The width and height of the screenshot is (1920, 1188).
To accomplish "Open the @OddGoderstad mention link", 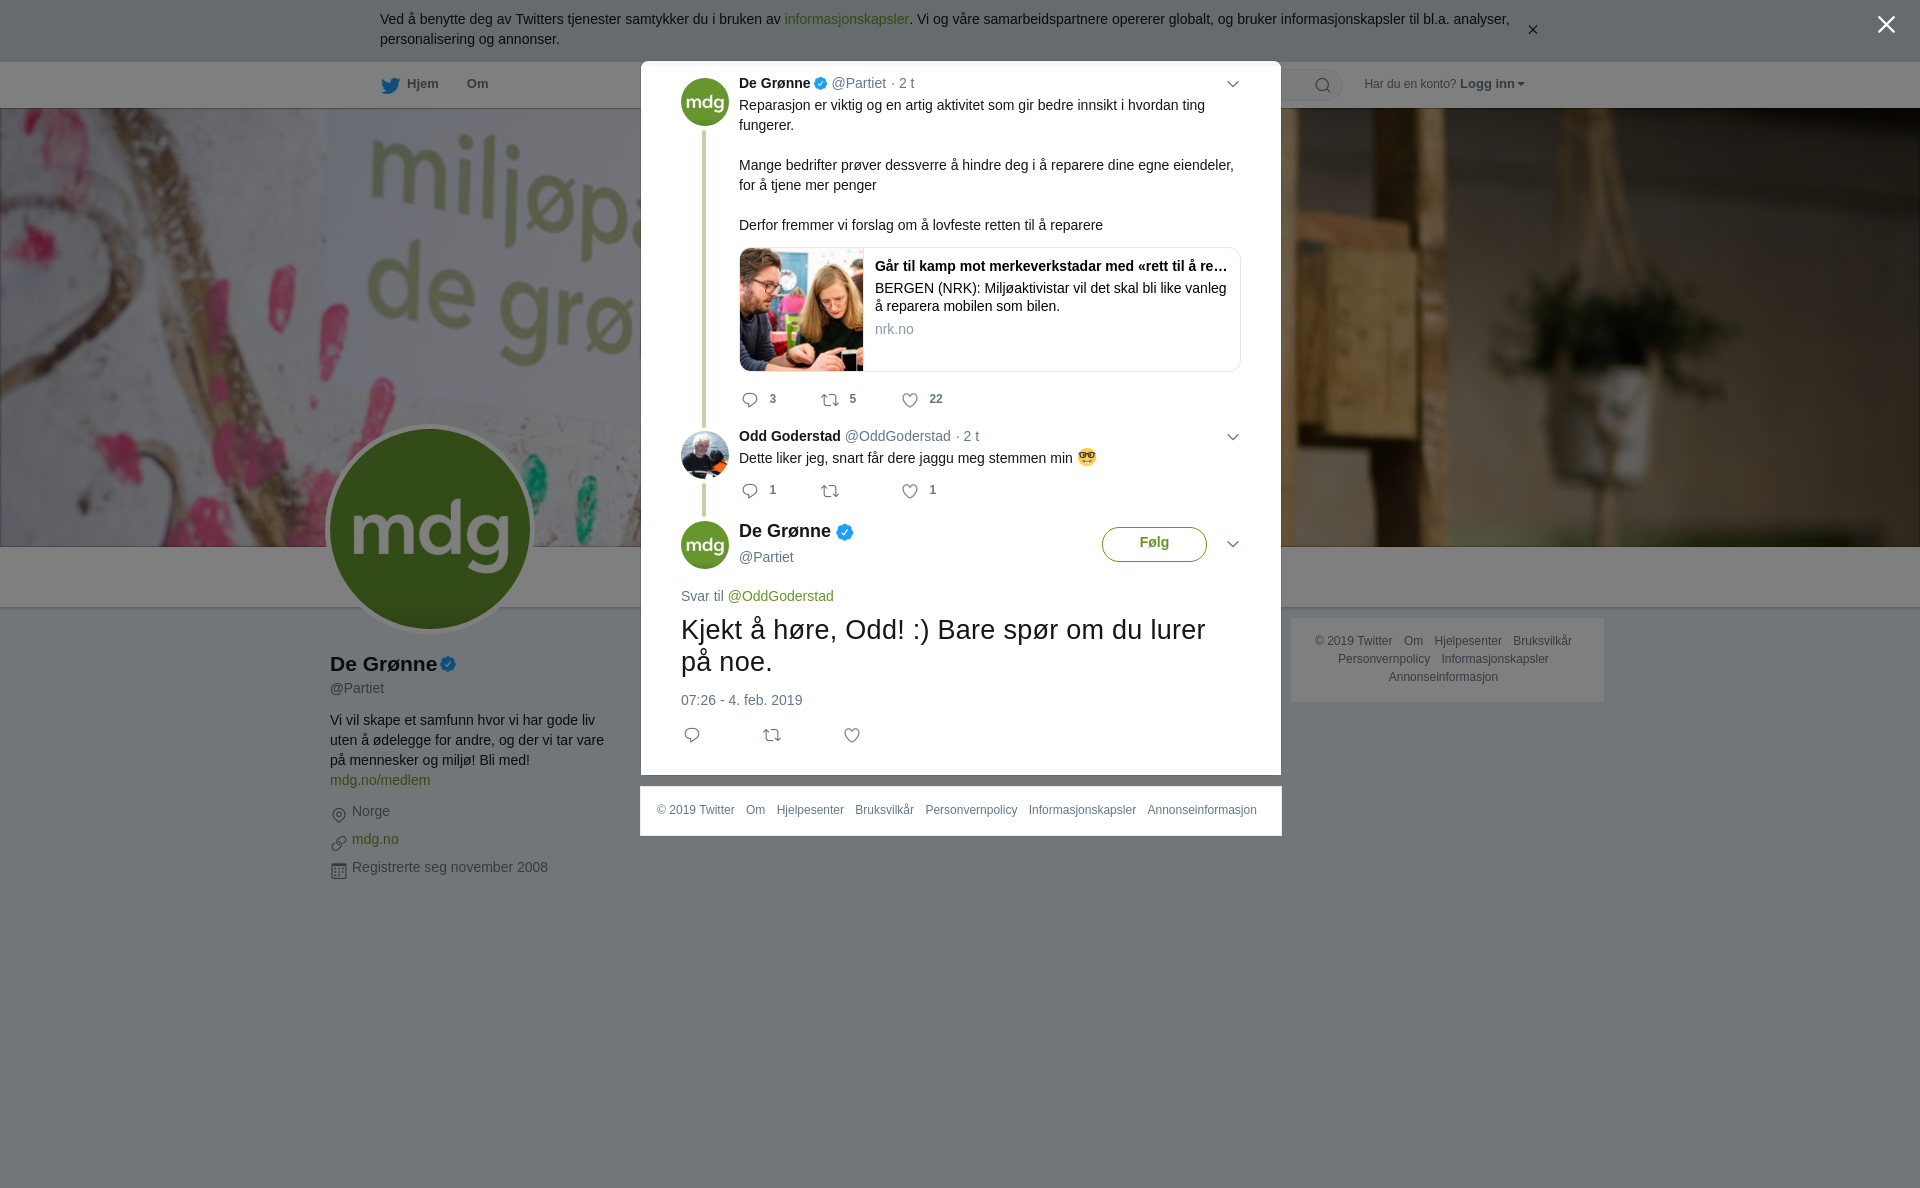I will point(780,596).
